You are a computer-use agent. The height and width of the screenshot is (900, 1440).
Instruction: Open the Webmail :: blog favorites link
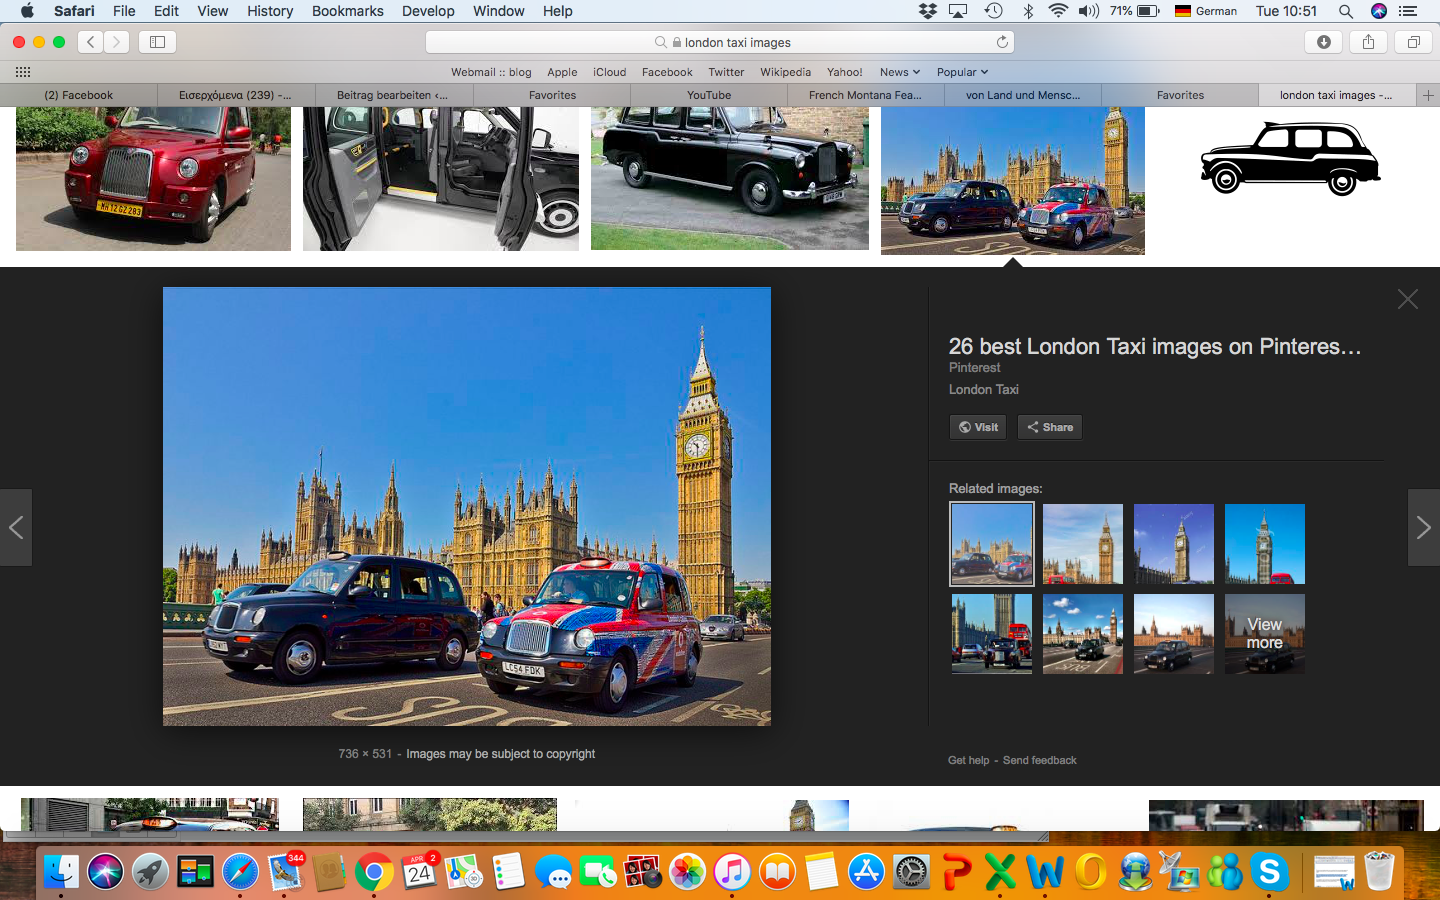(x=491, y=72)
